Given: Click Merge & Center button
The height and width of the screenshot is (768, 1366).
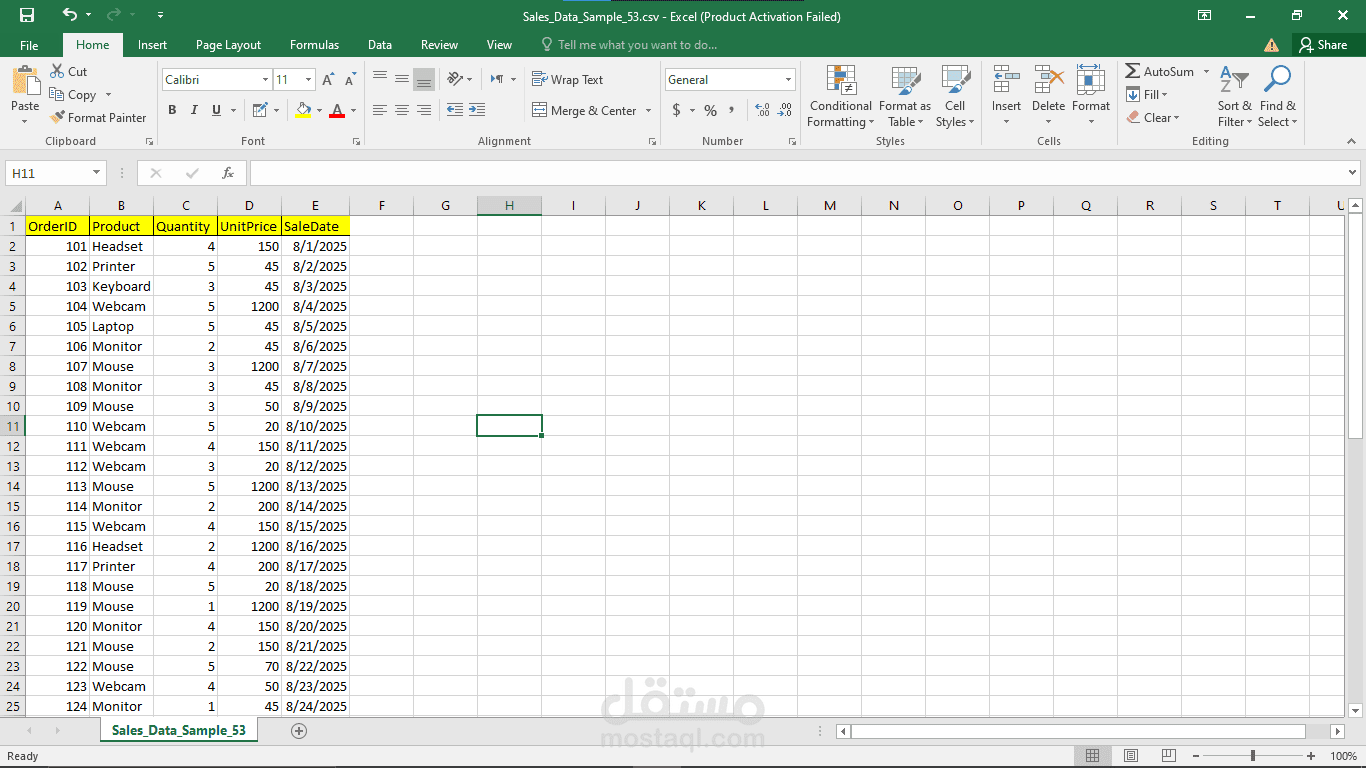Looking at the screenshot, I should [585, 110].
